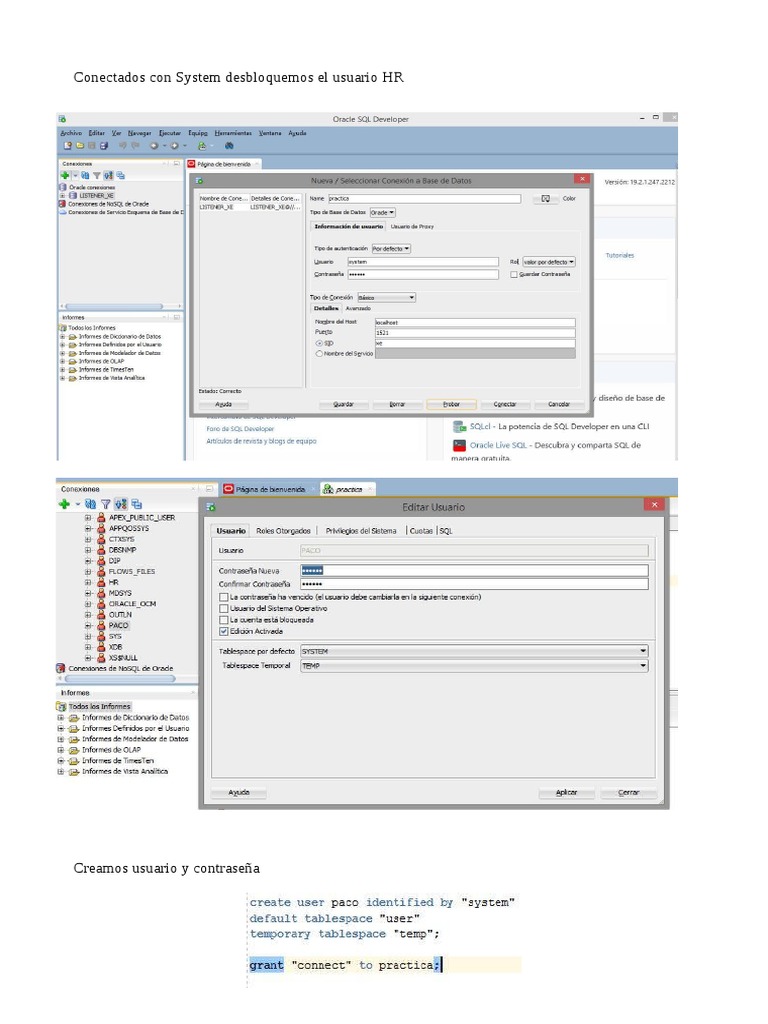Click the Open folder icon in main toolbar

(80, 146)
